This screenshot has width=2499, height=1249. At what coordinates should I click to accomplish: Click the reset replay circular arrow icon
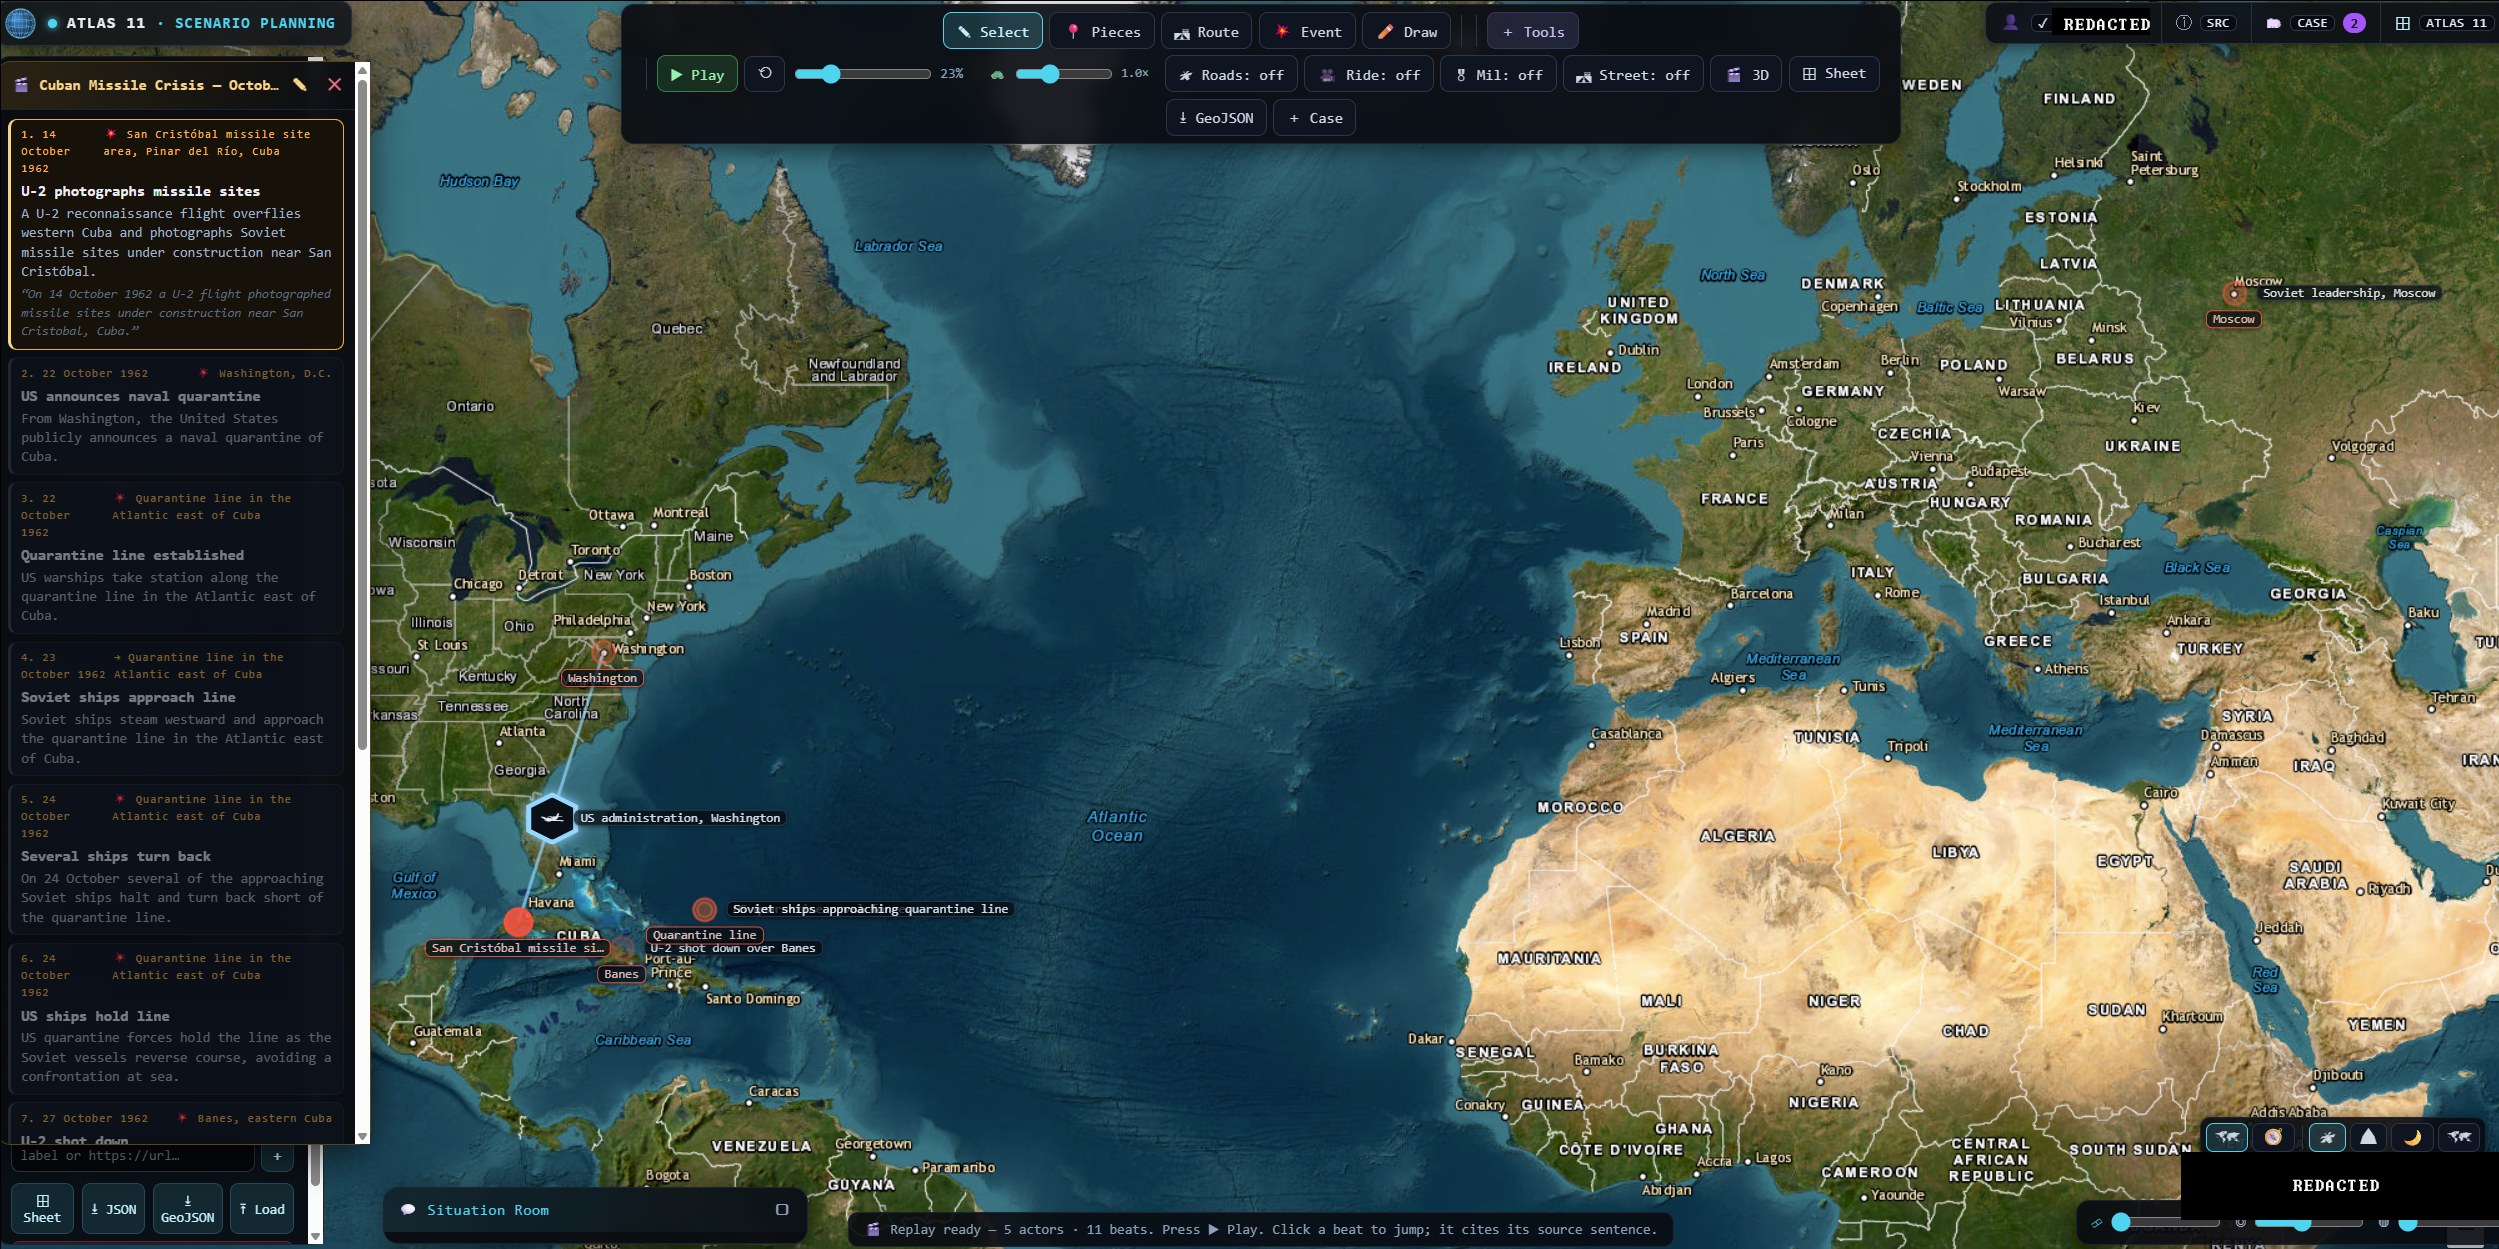pos(765,74)
